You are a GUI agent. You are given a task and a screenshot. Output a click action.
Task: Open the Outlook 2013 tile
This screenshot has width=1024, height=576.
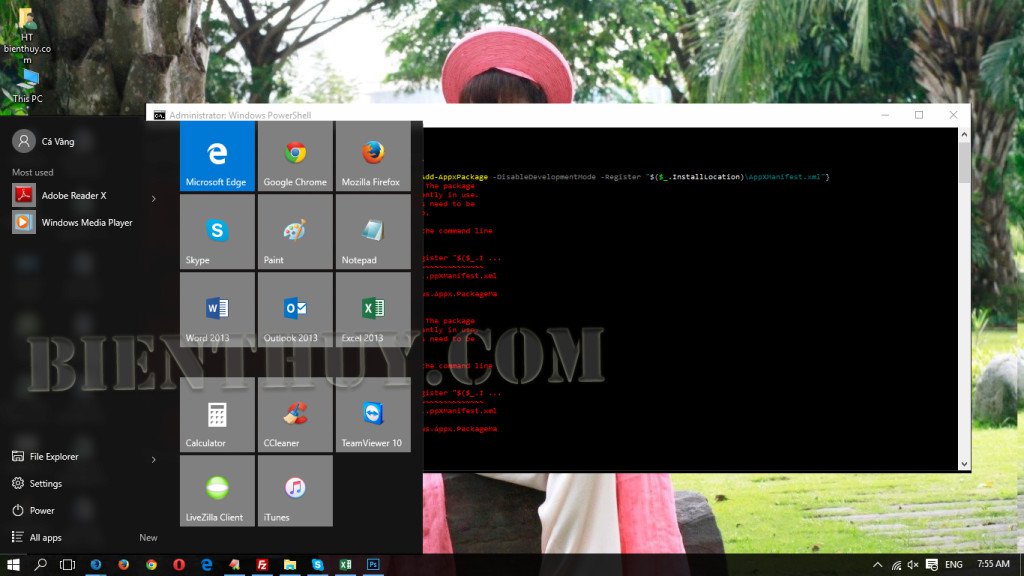coord(295,310)
